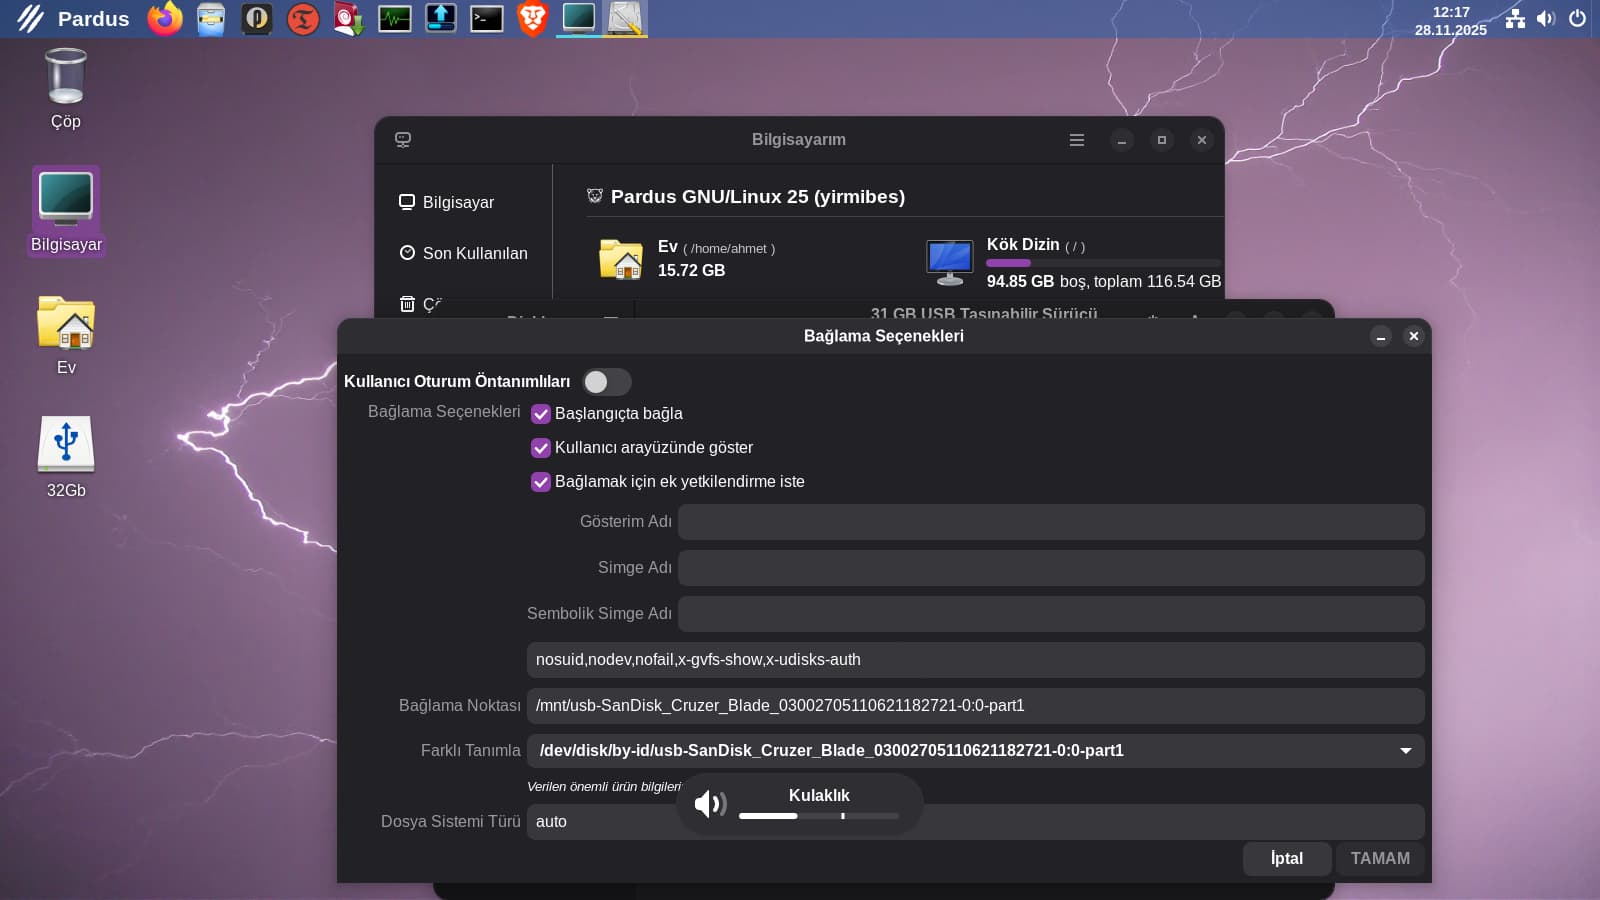
Task: Disable Bağlamak için ek yetkilendirme iste
Action: point(541,482)
